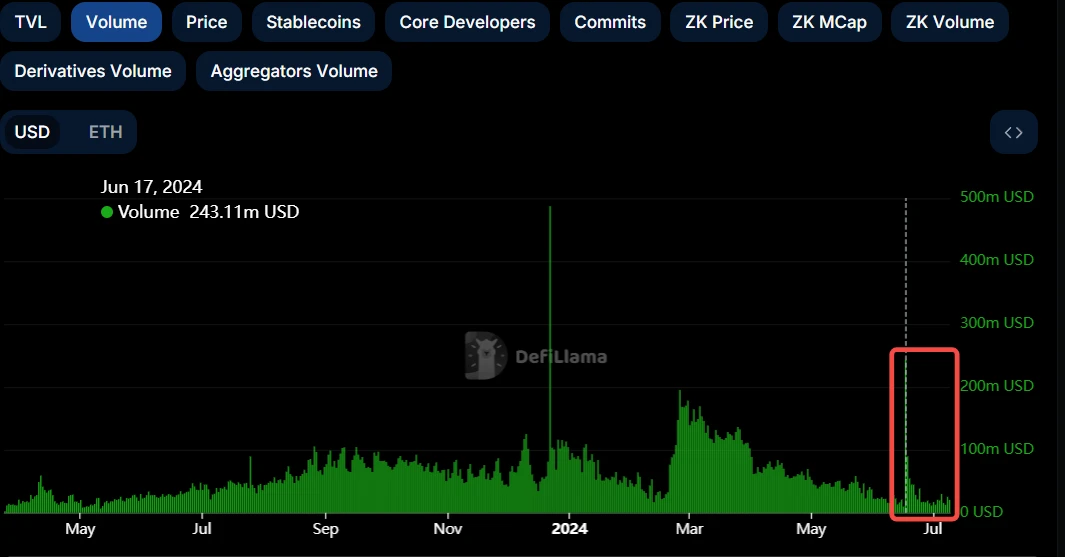The image size is (1065, 557).
Task: Show Derivatives Volume on chart
Action: click(x=93, y=71)
